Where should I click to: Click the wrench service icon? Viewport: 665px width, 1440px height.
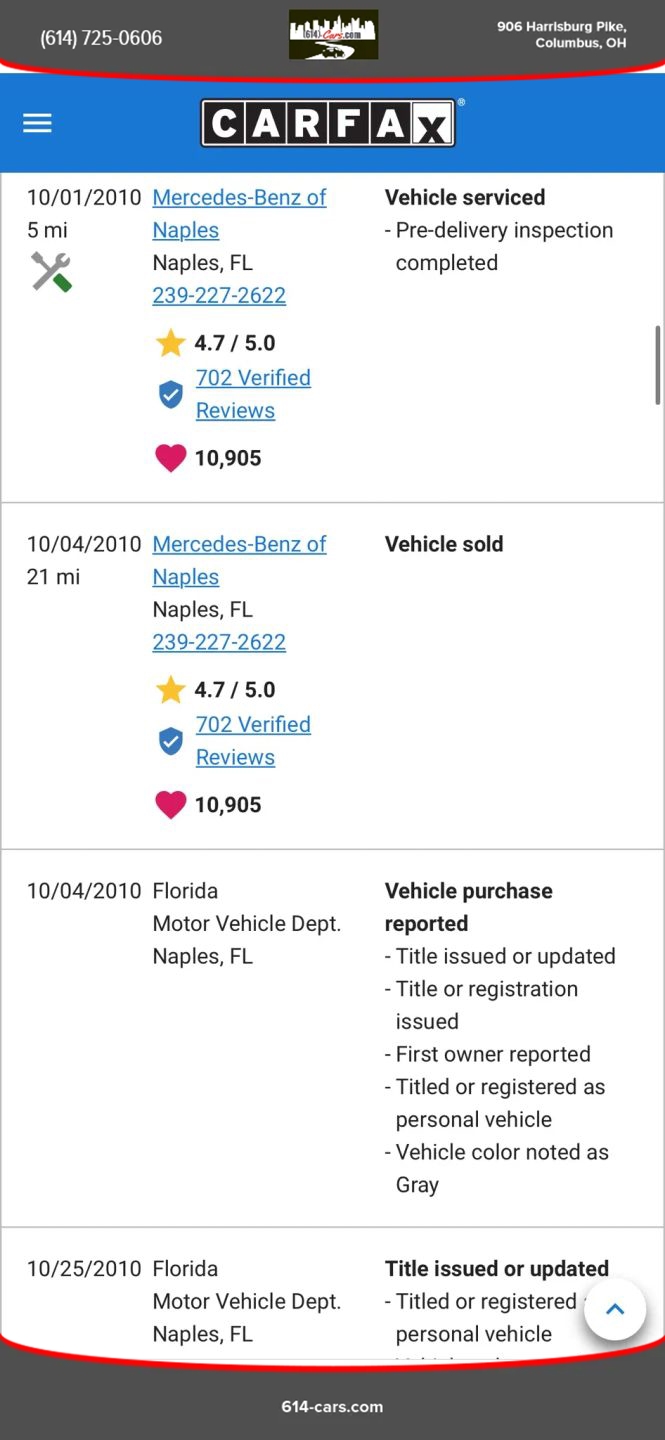point(51,271)
